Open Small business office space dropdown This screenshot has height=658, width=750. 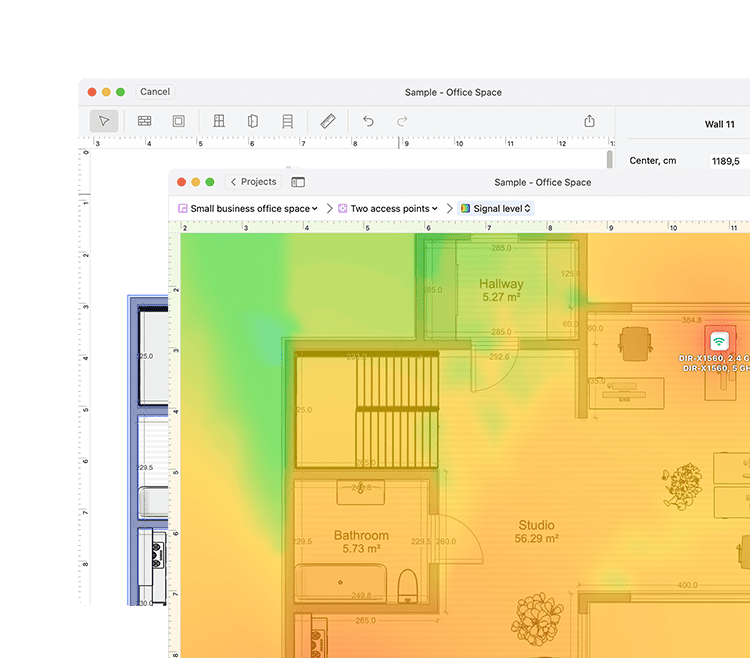tap(248, 208)
